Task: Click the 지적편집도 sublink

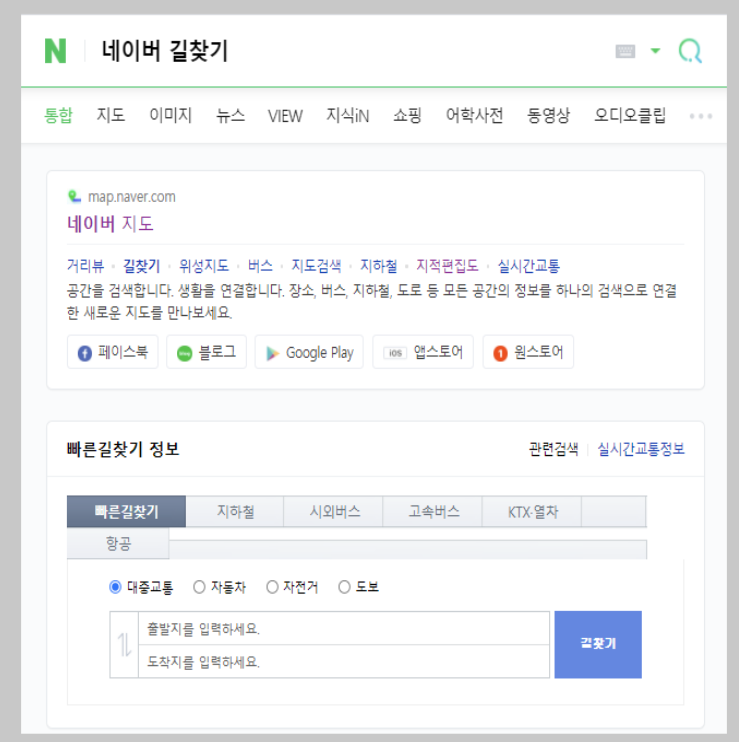Action: tap(447, 266)
